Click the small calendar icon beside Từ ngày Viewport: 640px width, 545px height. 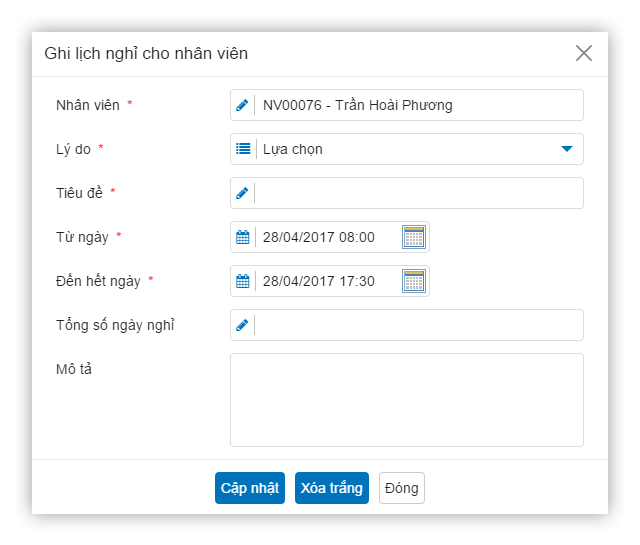pyautogui.click(x=243, y=237)
